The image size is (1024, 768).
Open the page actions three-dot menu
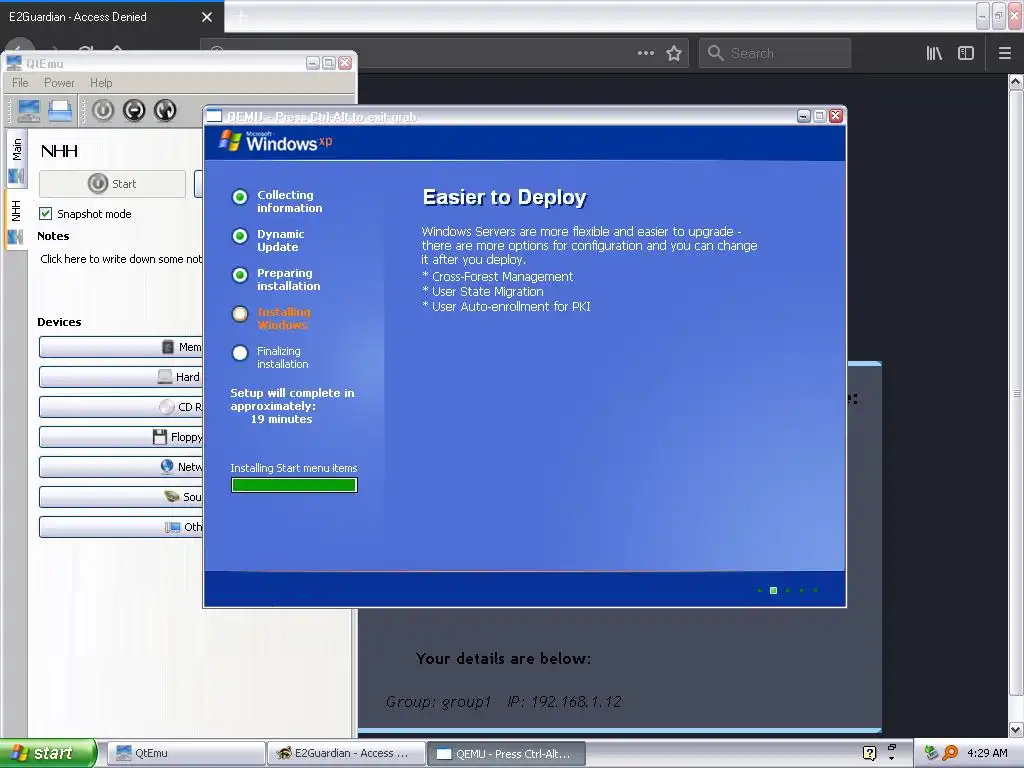point(646,53)
